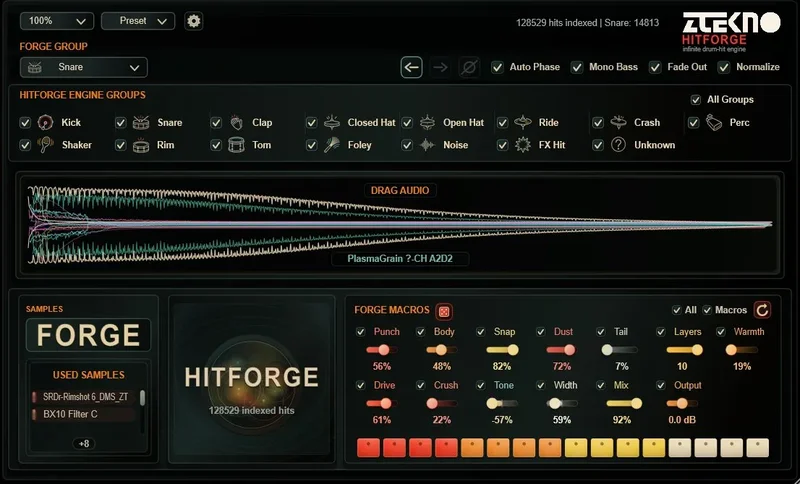Click the FX Hit burst icon

tap(523, 145)
